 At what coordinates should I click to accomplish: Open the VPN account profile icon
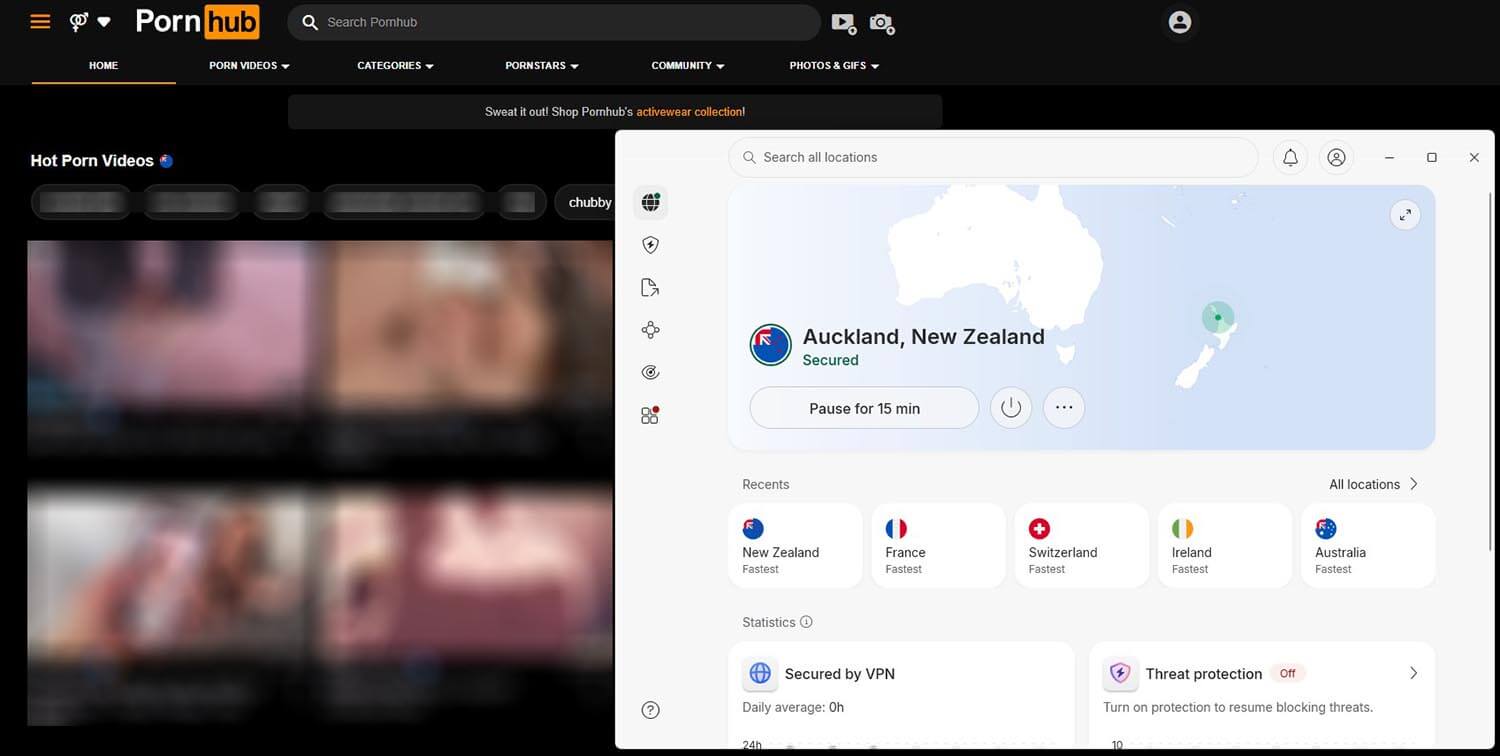(x=1336, y=157)
